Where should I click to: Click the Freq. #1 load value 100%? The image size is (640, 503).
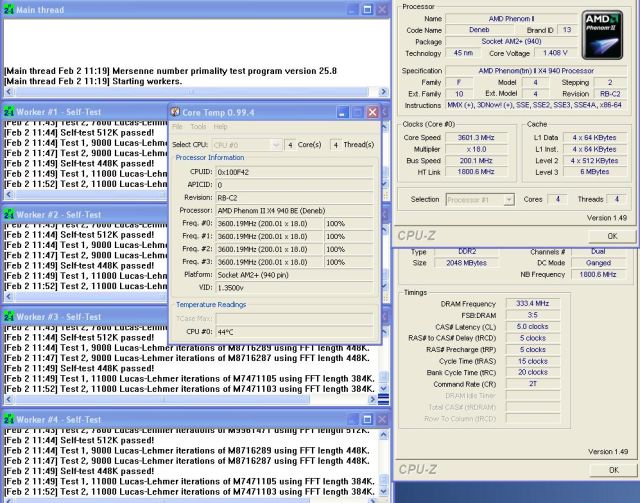(x=349, y=236)
